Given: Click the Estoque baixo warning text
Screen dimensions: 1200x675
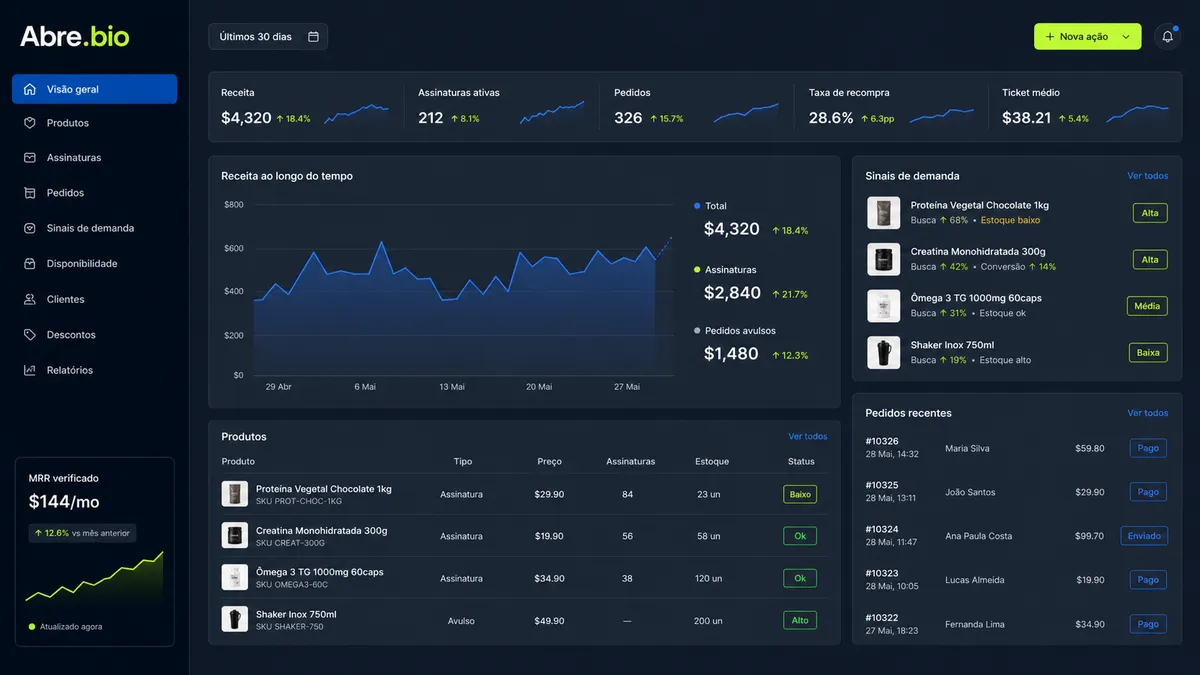Looking at the screenshot, I should pyautogui.click(x=1010, y=220).
